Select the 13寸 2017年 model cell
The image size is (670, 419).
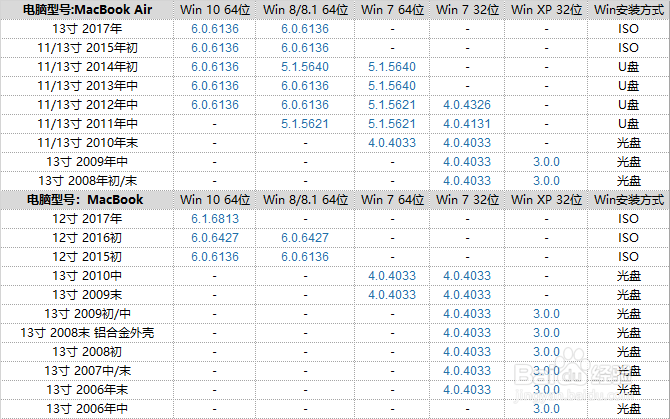point(87,29)
